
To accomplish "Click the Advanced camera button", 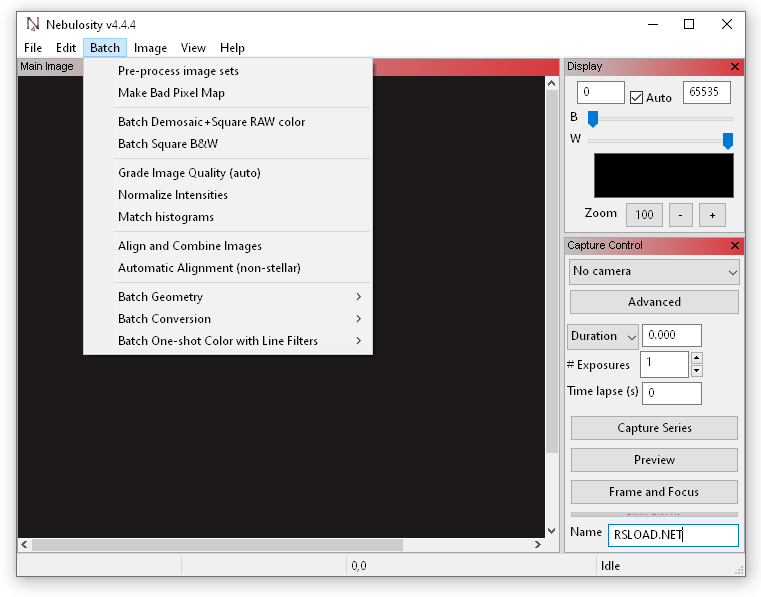I will (x=654, y=302).
